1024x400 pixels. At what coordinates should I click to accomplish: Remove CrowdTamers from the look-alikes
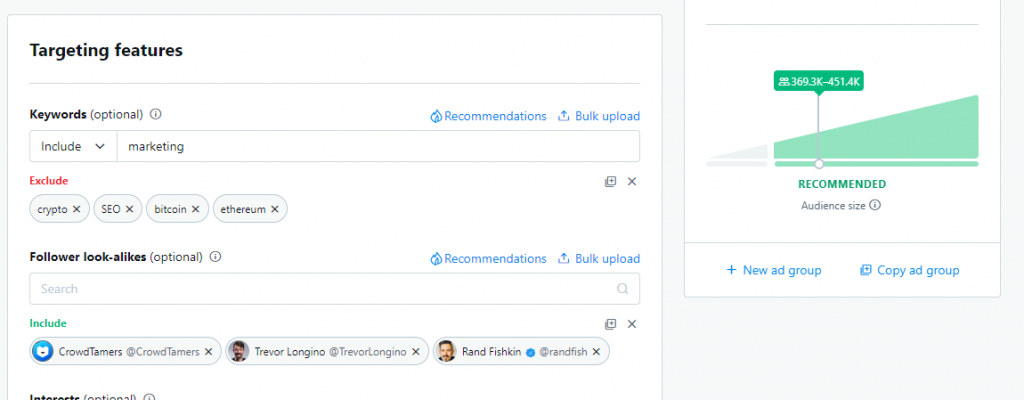pos(208,352)
